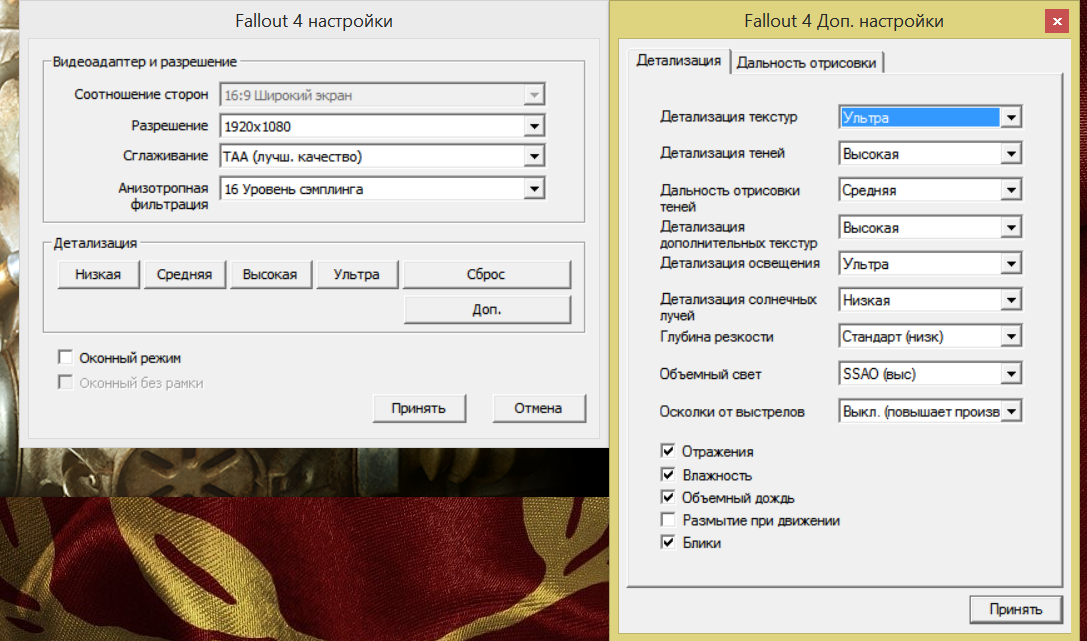The image size is (1087, 641).
Task: Click the Сброс reset button
Action: pyautogui.click(x=487, y=274)
